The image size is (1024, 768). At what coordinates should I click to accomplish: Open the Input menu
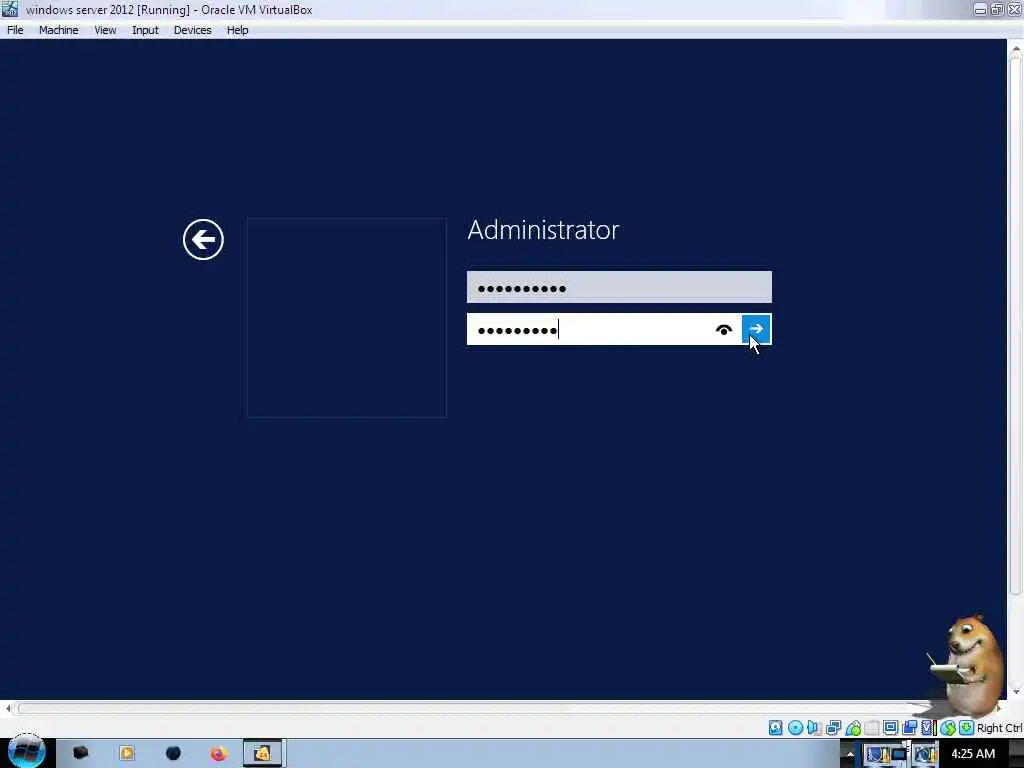[145, 30]
